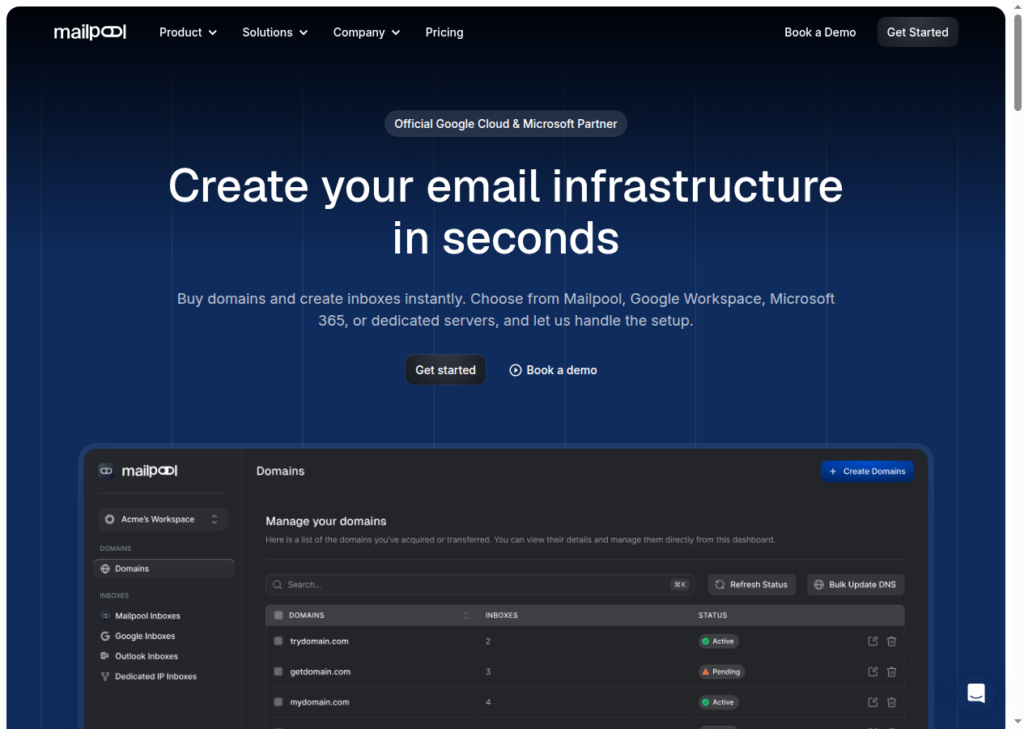
Task: Click the hero Book a demo link
Action: point(553,370)
